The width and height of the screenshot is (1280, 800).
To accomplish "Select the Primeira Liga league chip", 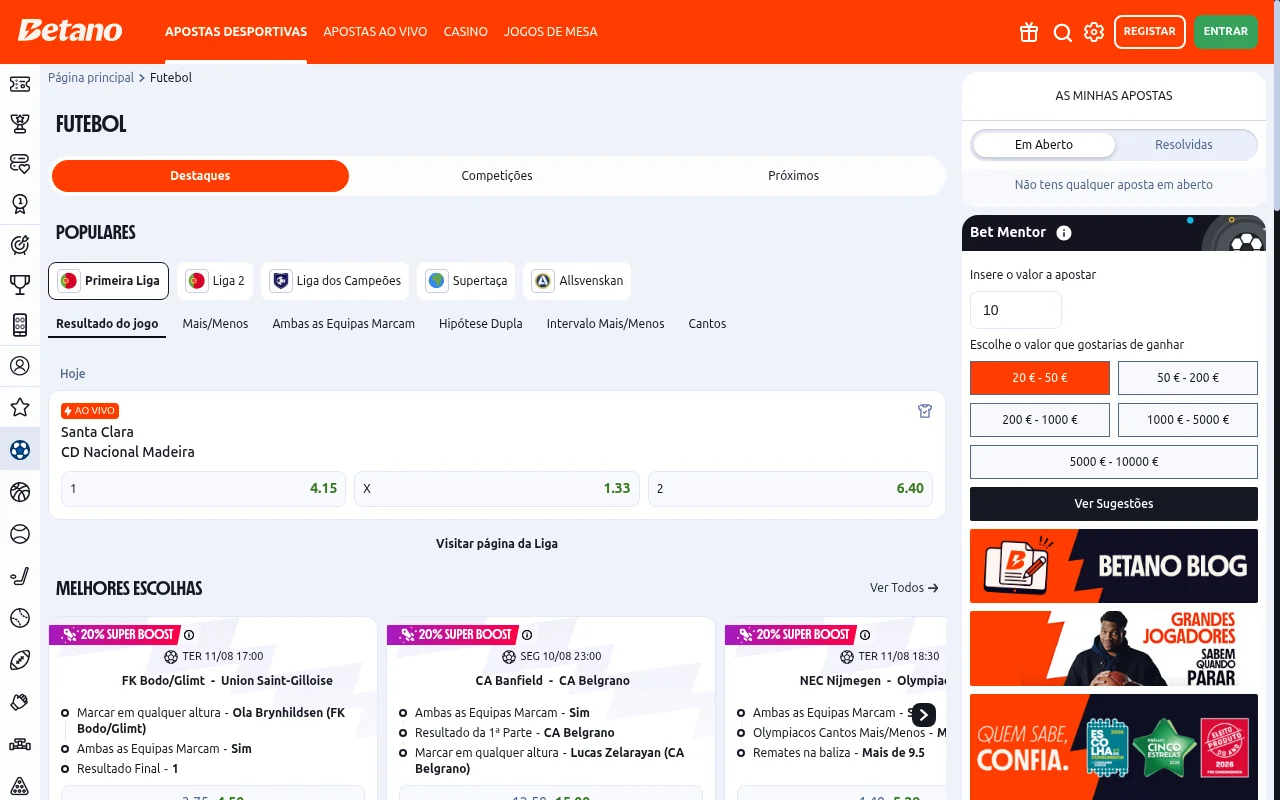I will click(x=108, y=281).
